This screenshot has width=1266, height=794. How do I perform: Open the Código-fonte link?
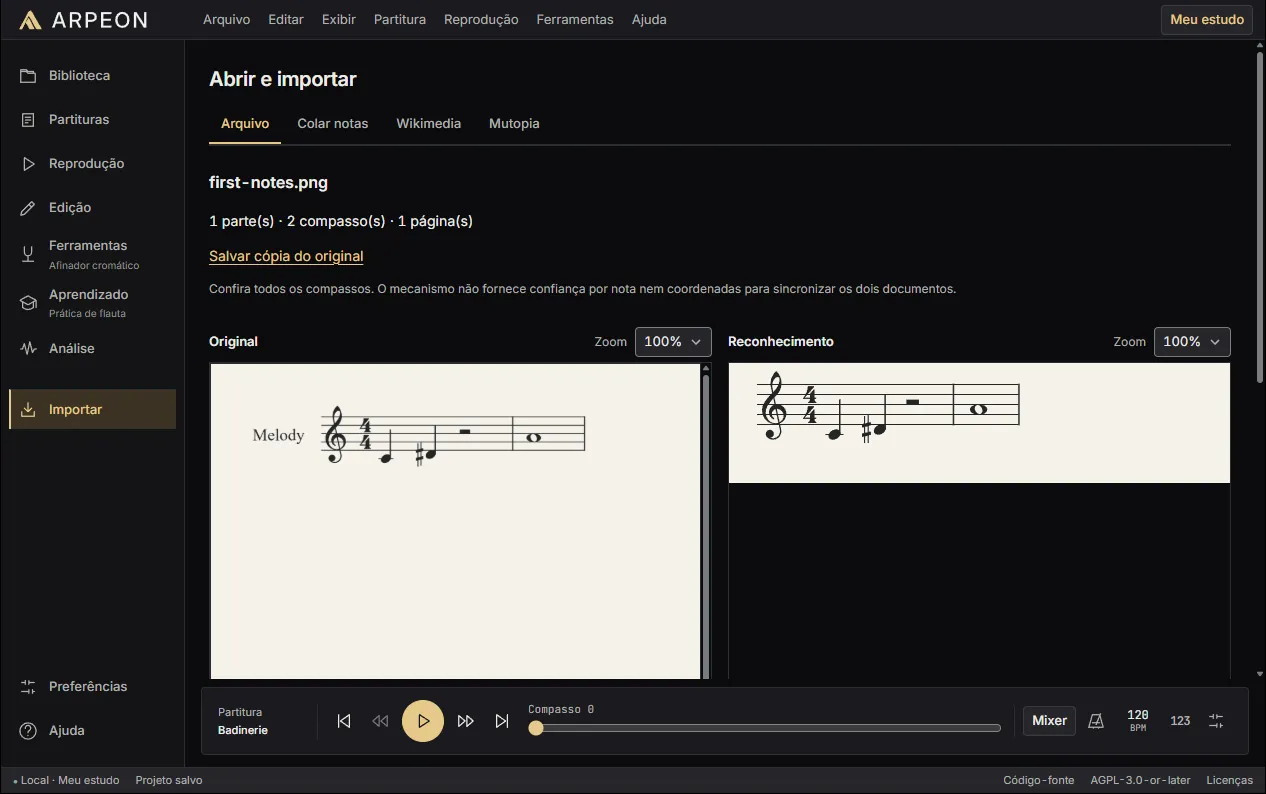tap(1039, 781)
